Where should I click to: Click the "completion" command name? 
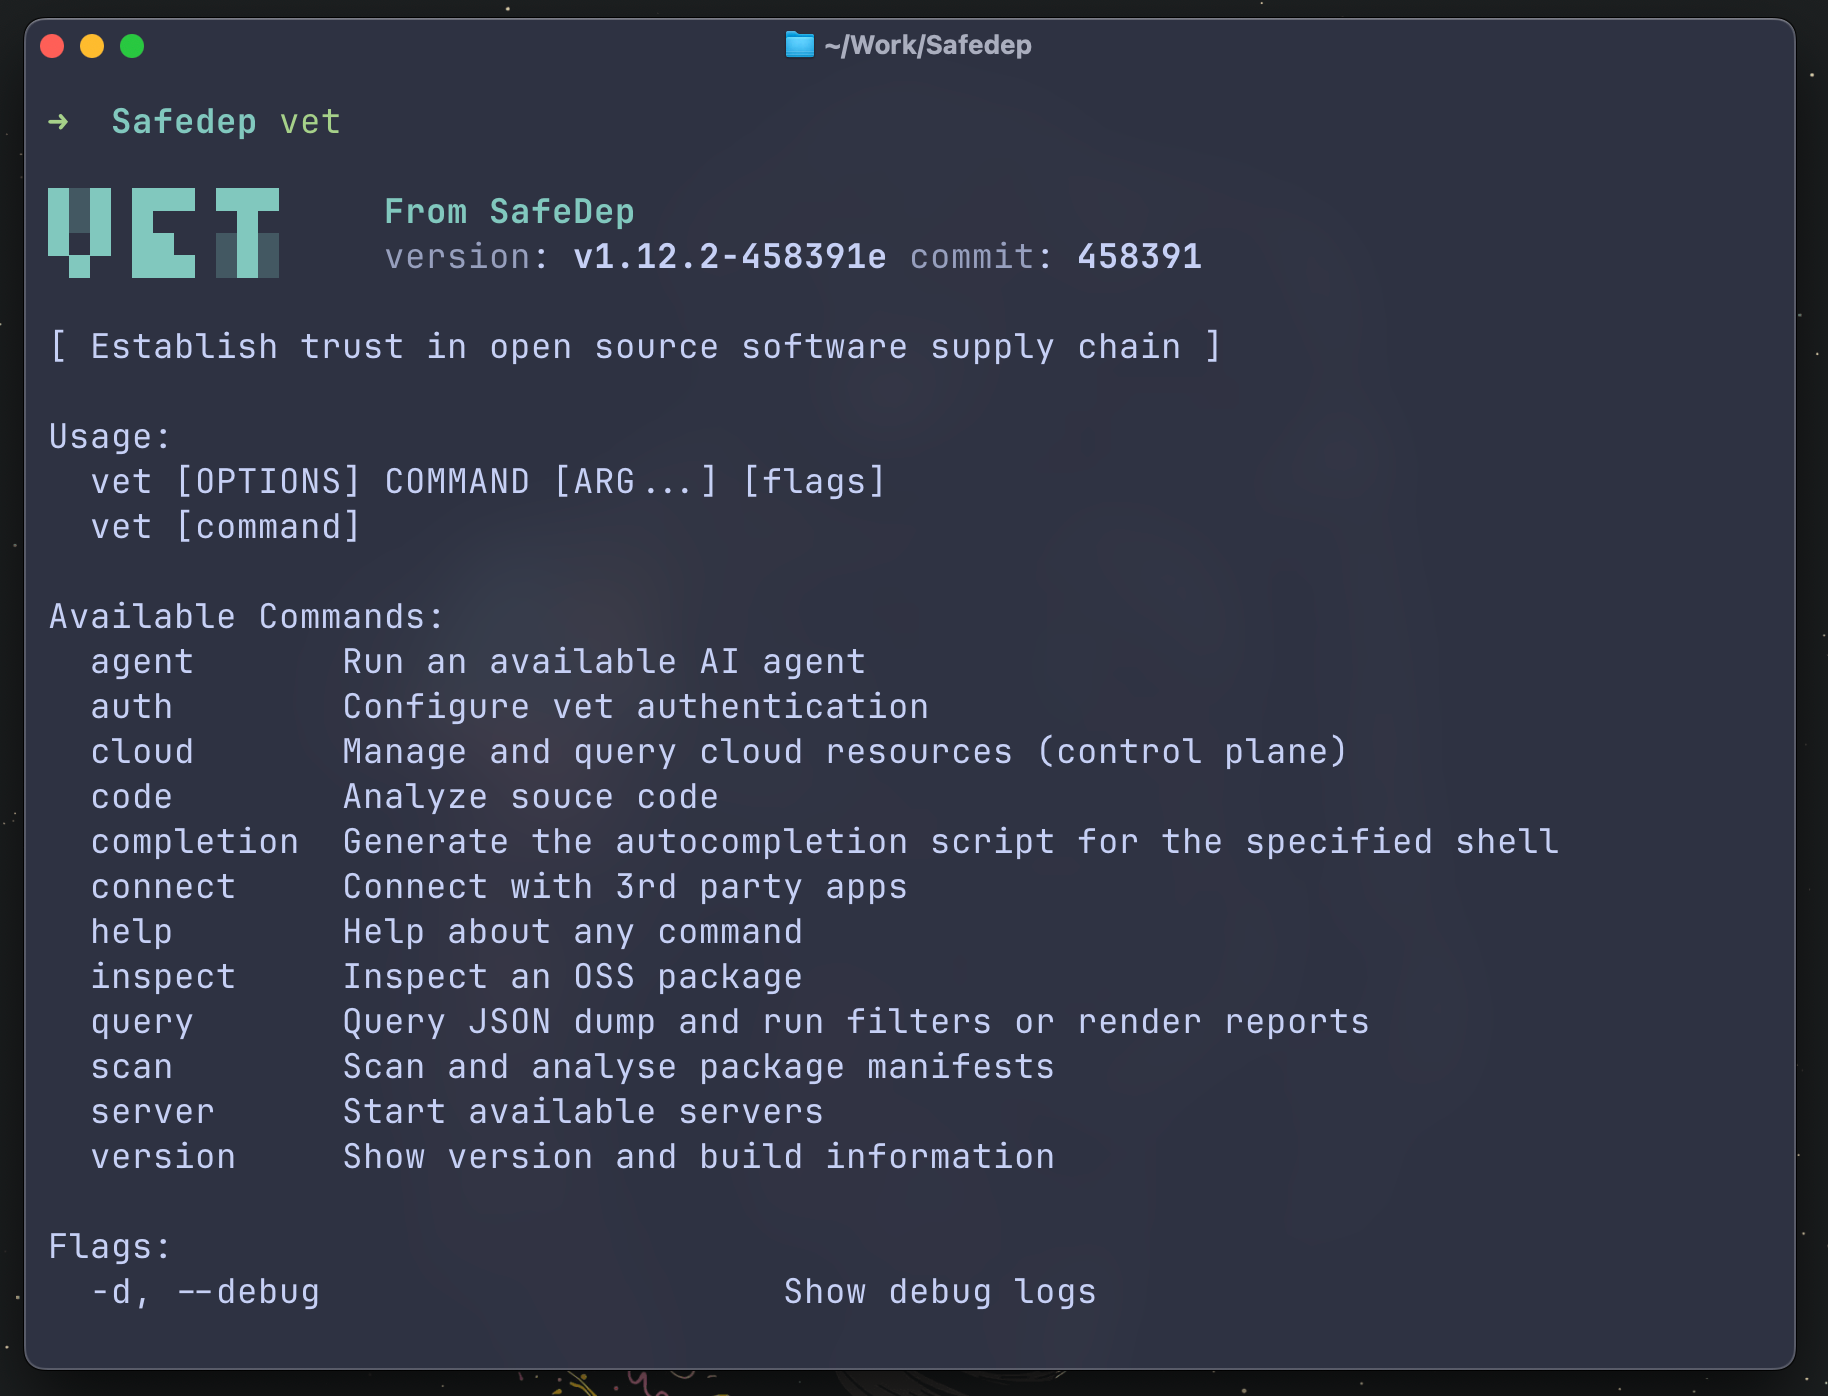(194, 842)
